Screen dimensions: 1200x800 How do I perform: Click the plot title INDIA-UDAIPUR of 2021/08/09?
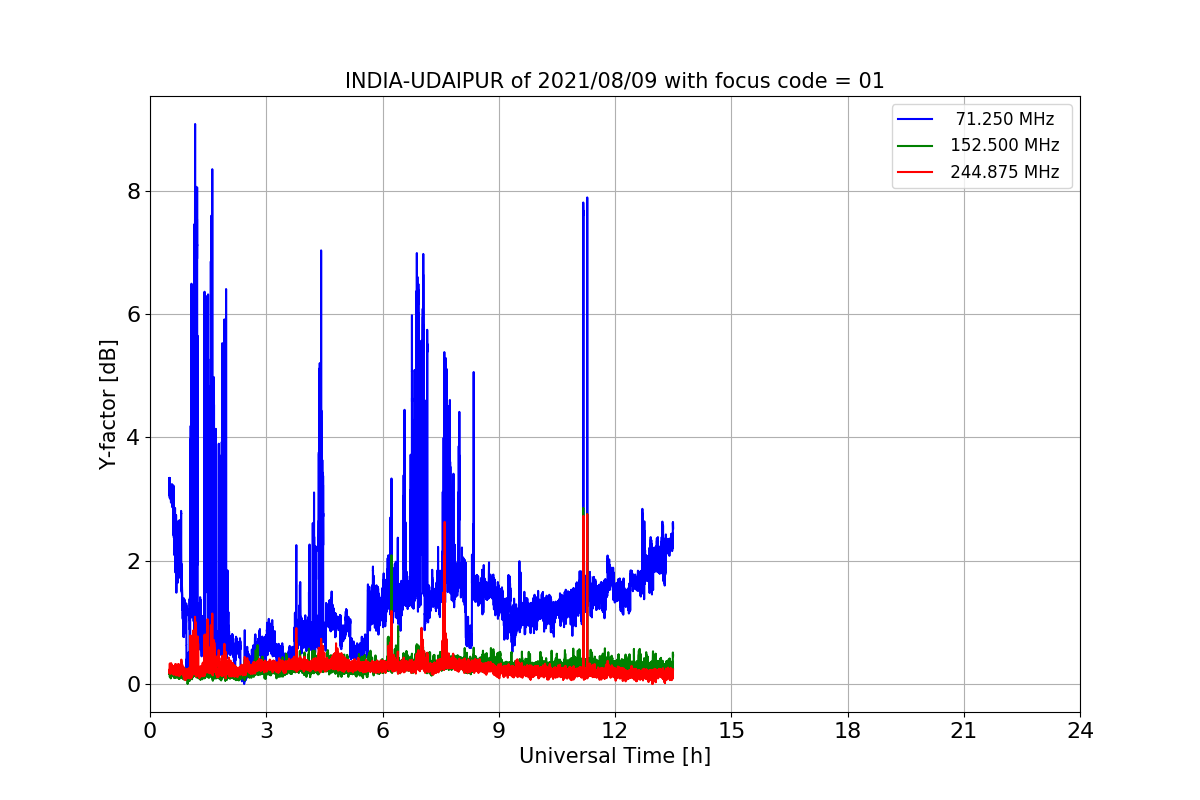[x=615, y=81]
